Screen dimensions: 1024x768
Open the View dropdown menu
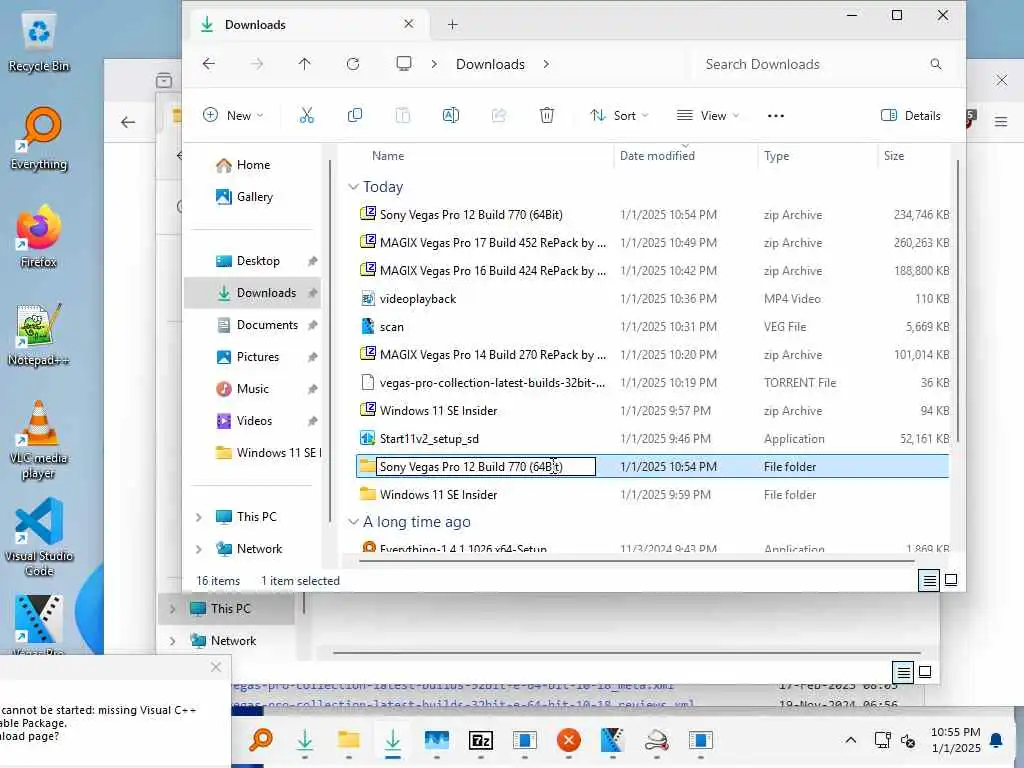point(707,116)
